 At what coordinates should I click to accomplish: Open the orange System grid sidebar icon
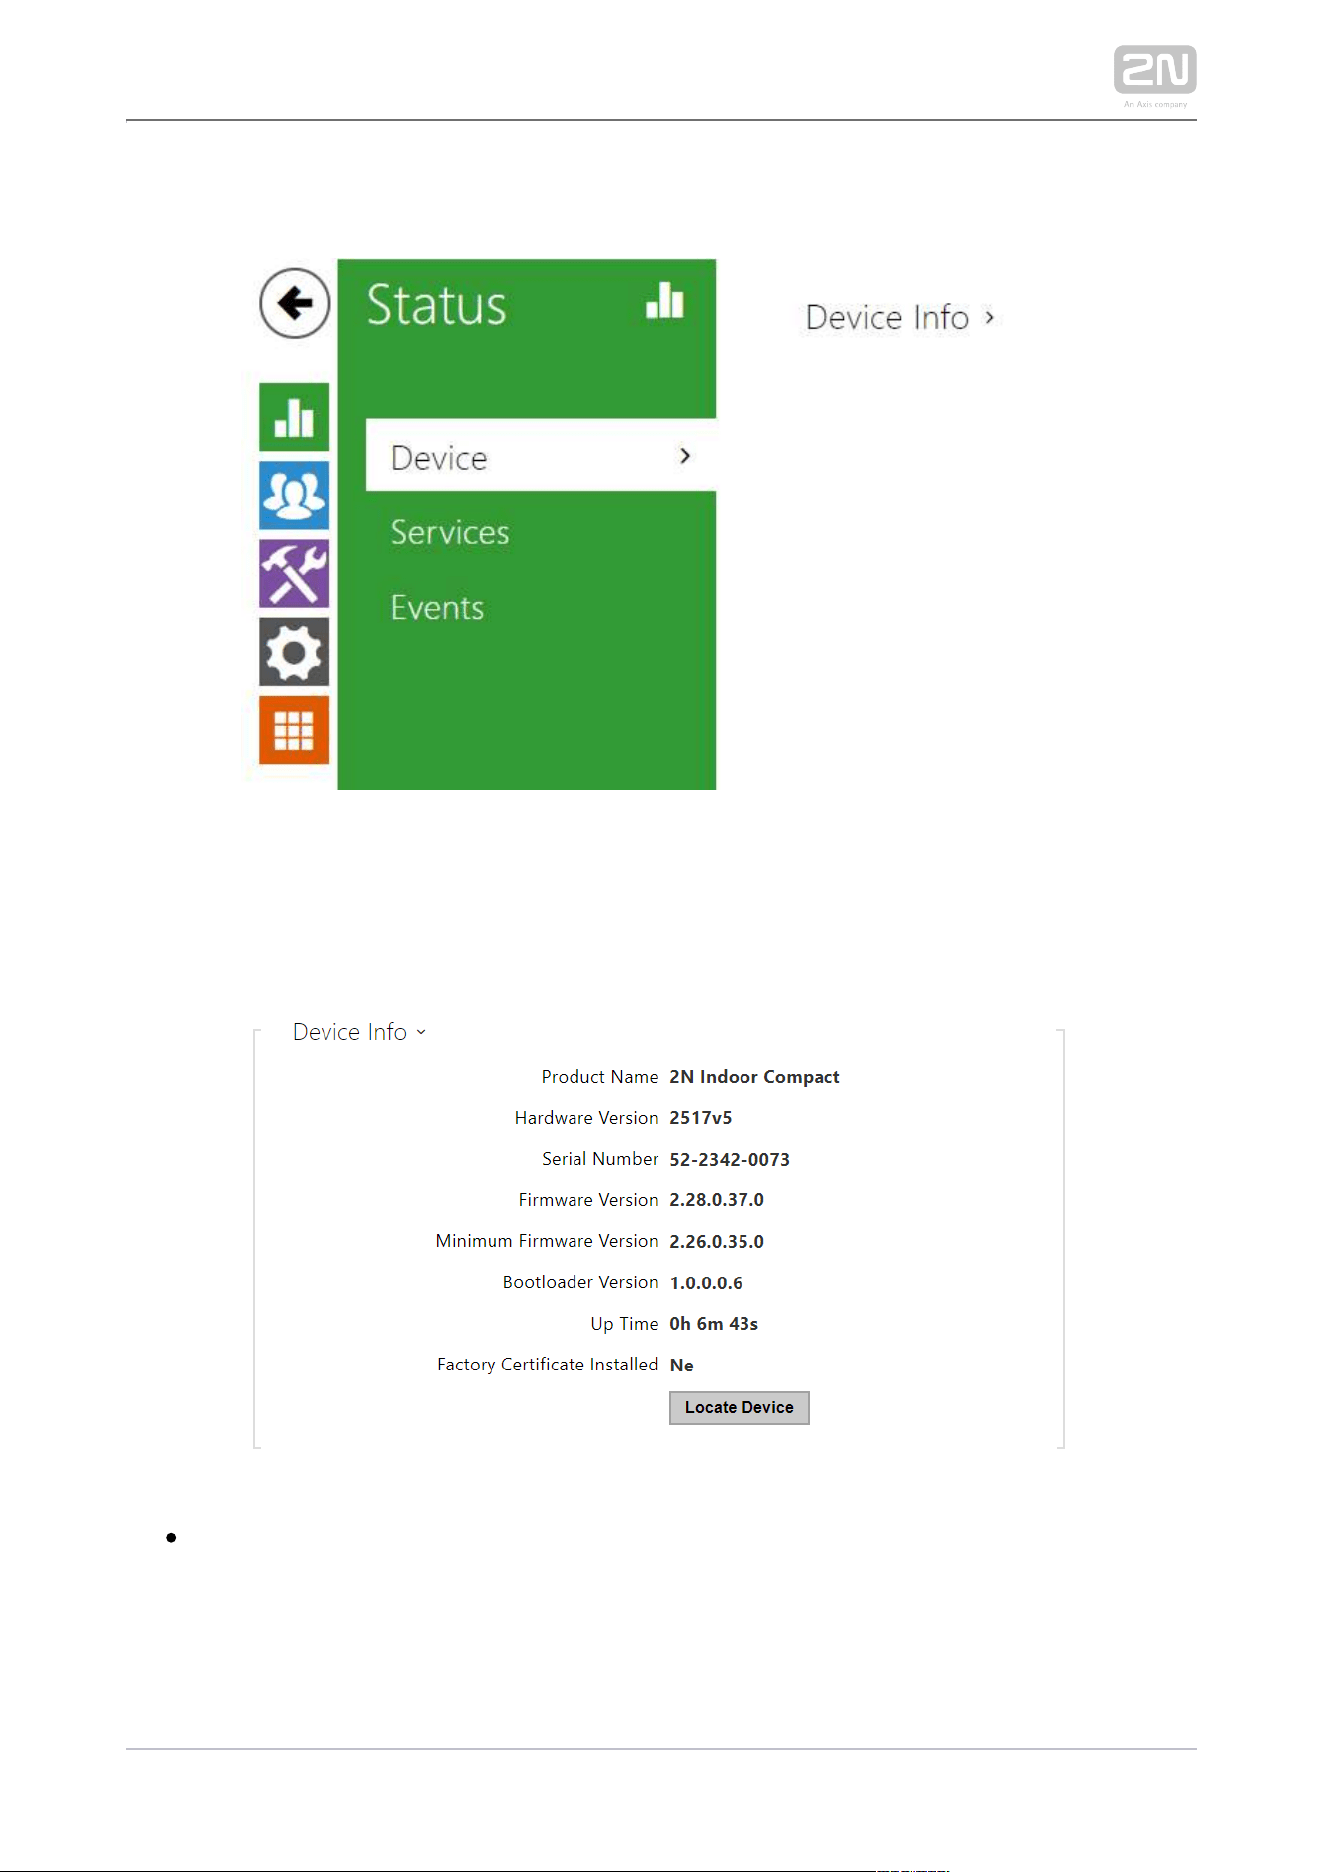click(294, 729)
